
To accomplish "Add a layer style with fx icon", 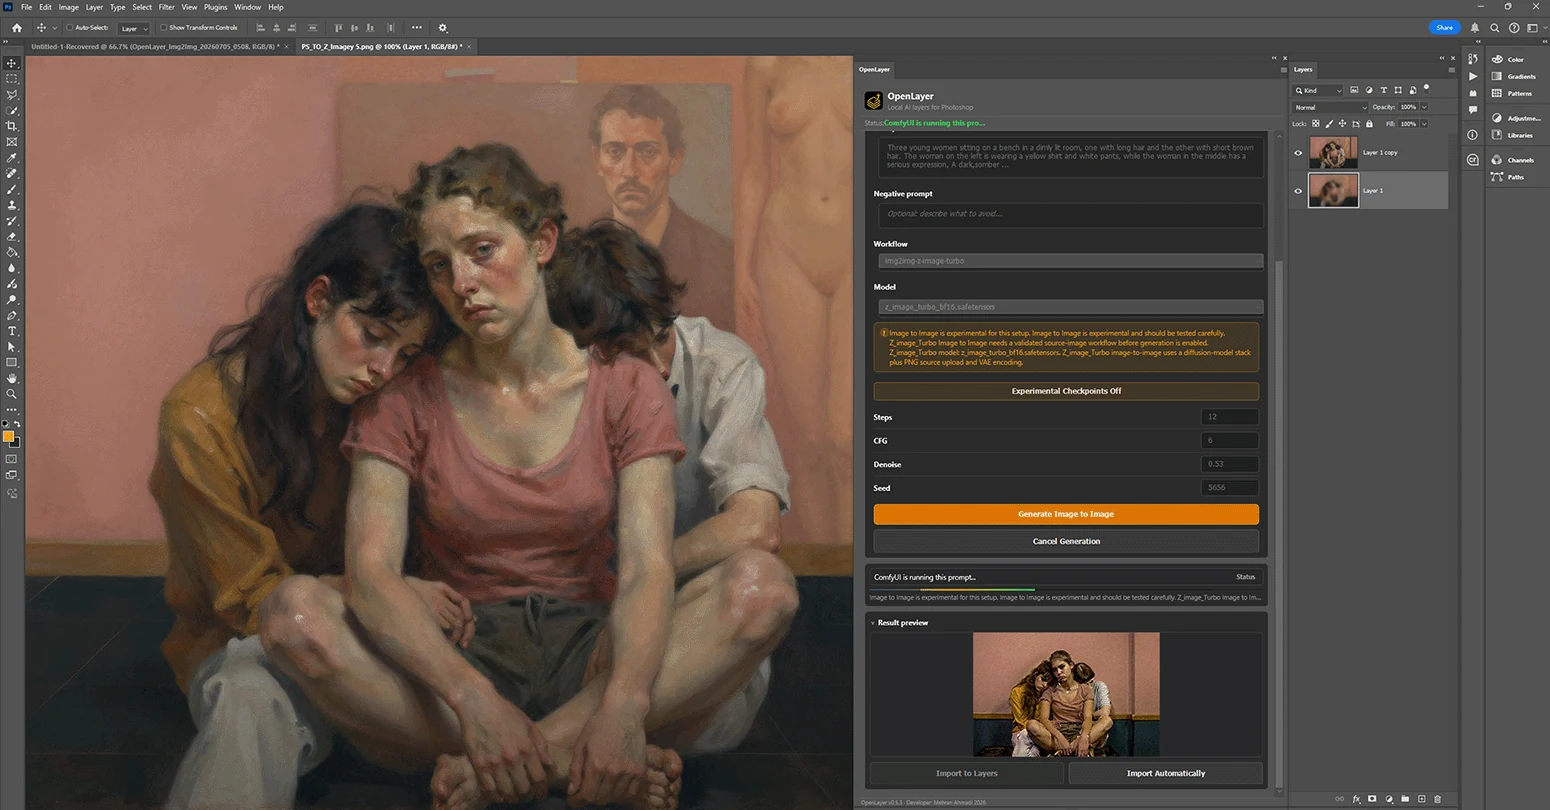I will click(1357, 799).
